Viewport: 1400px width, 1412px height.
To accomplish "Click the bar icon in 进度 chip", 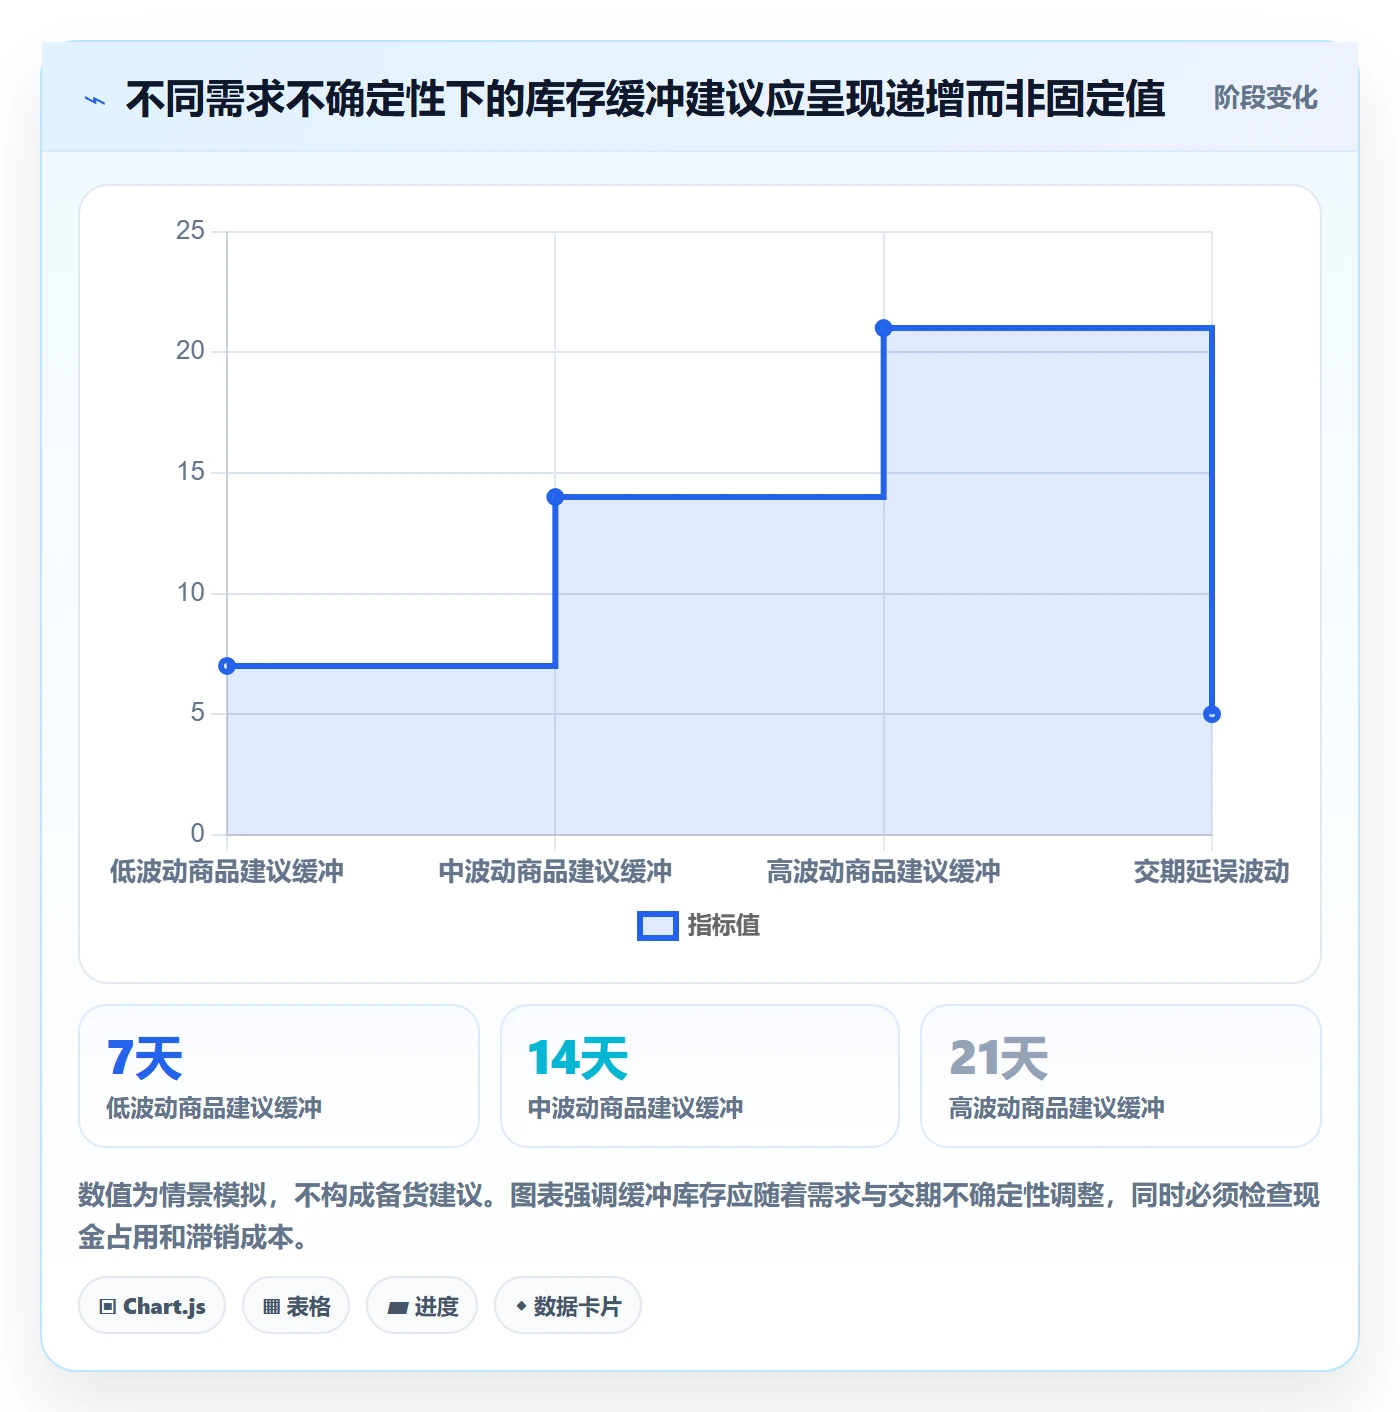I will coord(398,1307).
